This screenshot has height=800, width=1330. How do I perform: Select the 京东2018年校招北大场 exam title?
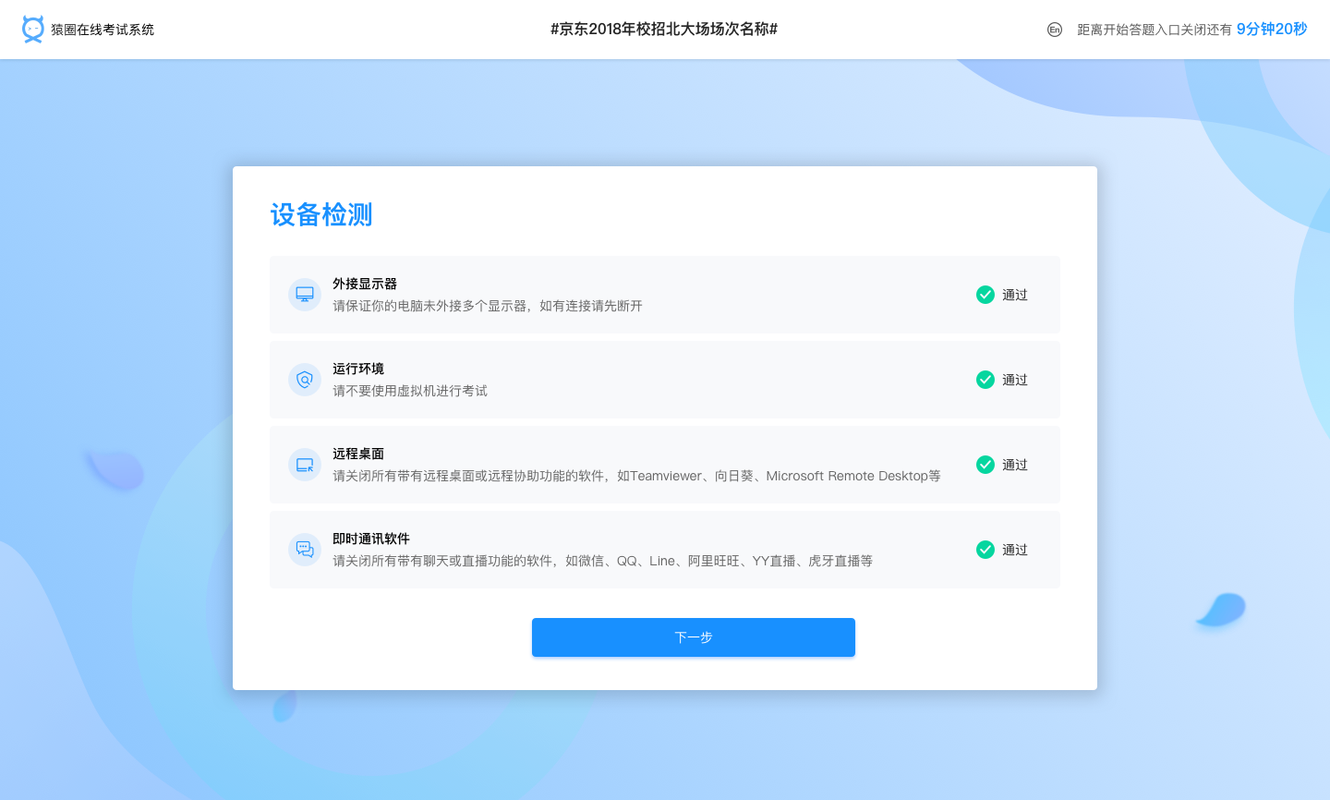[x=665, y=29]
